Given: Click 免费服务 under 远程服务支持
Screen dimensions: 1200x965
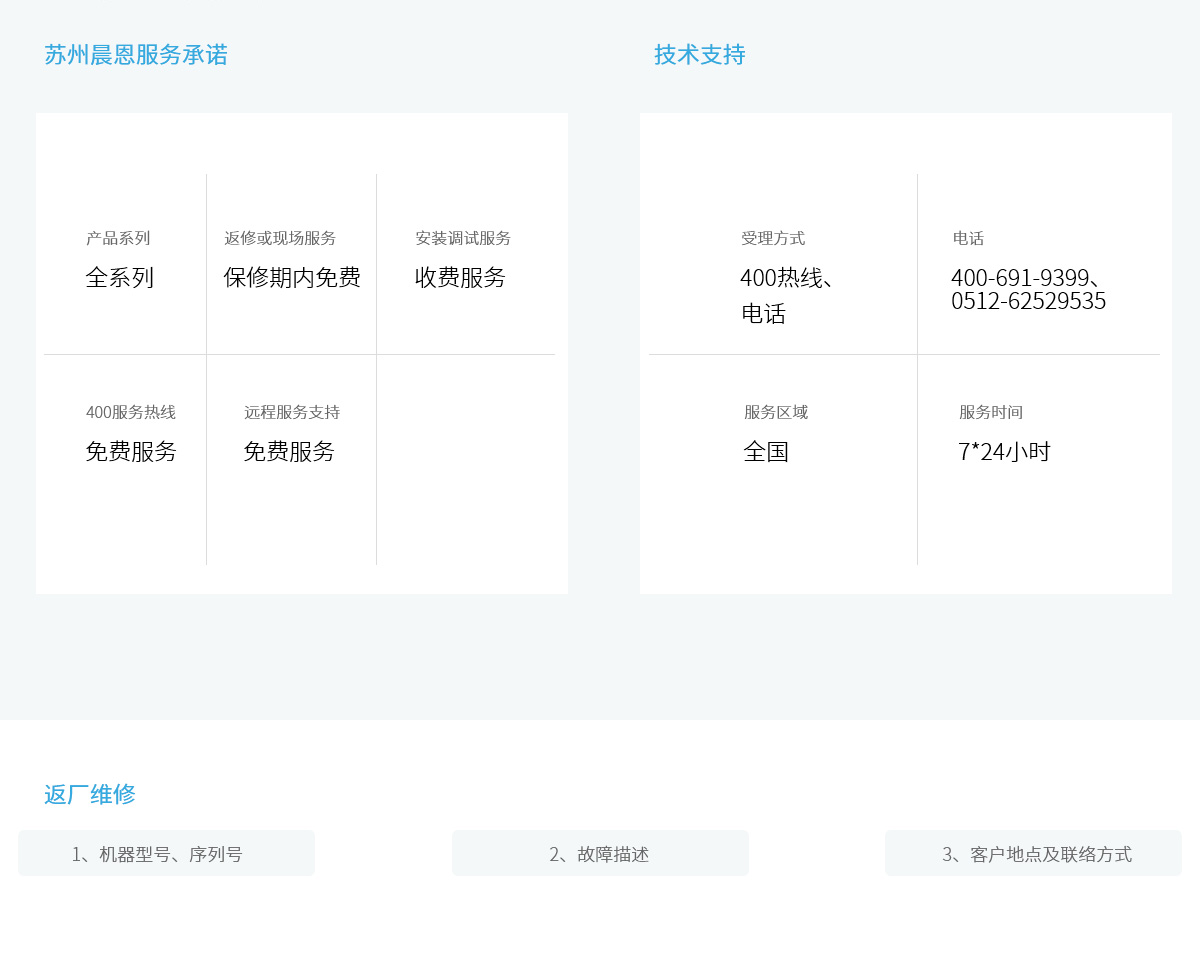Looking at the screenshot, I should (x=289, y=452).
